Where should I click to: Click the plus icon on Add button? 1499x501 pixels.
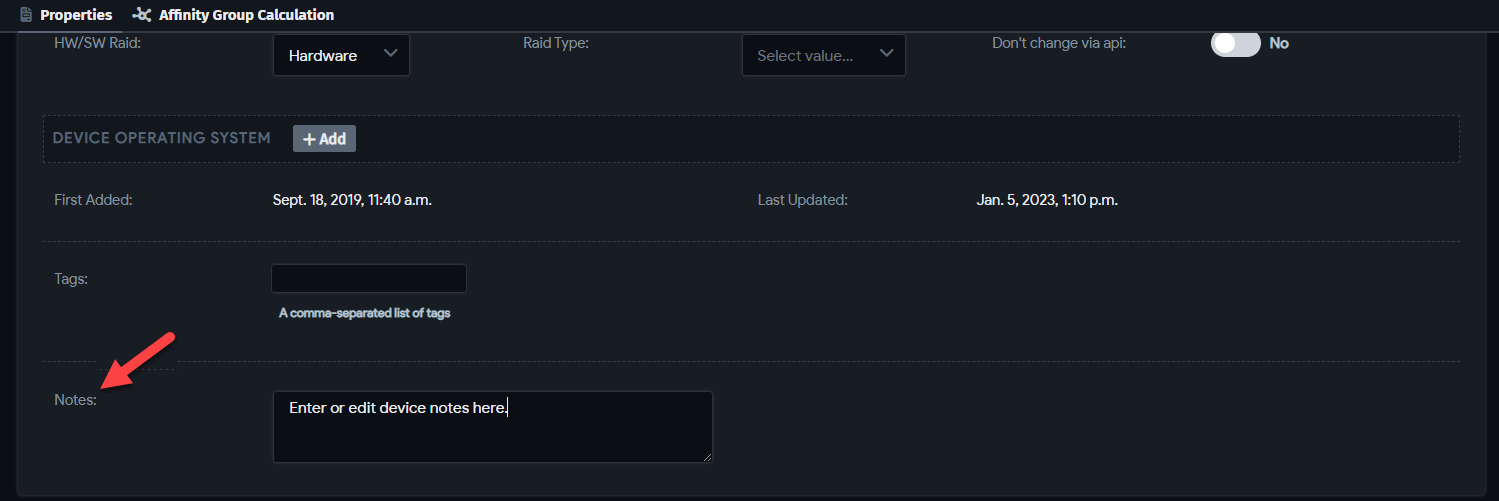pyautogui.click(x=309, y=139)
